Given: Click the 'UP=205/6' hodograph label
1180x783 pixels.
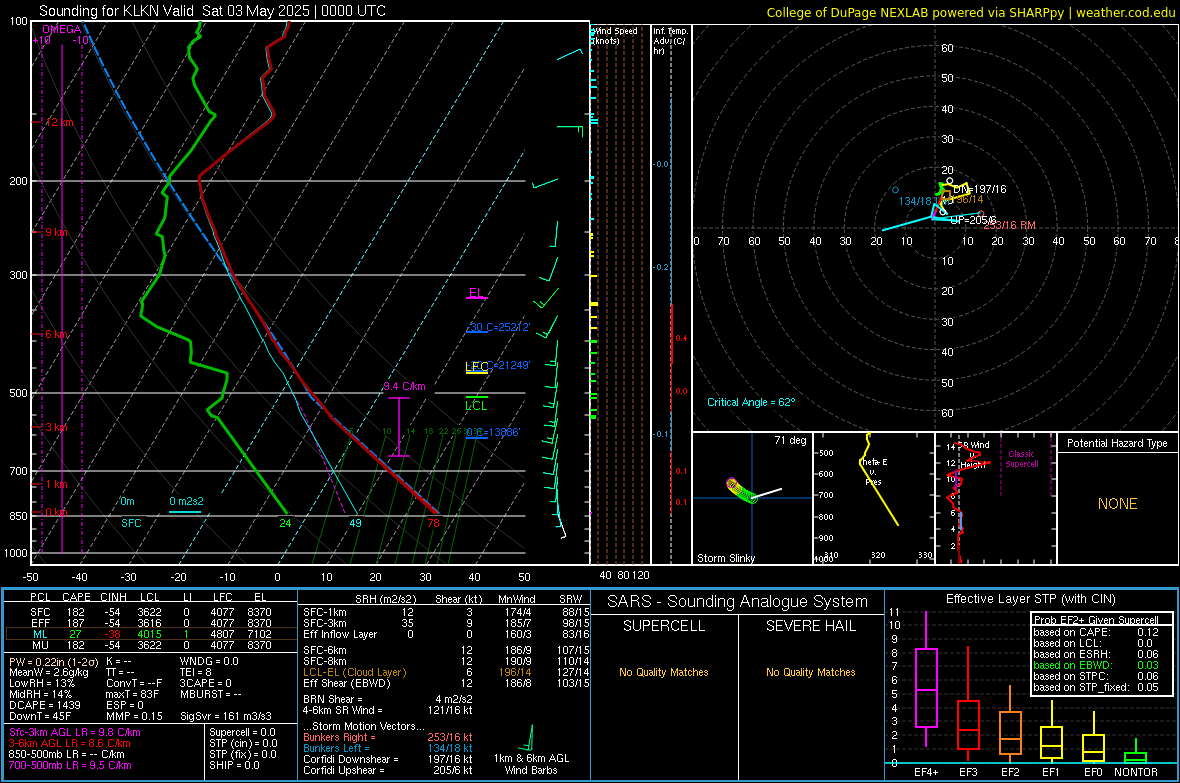Looking at the screenshot, I should click(x=973, y=220).
